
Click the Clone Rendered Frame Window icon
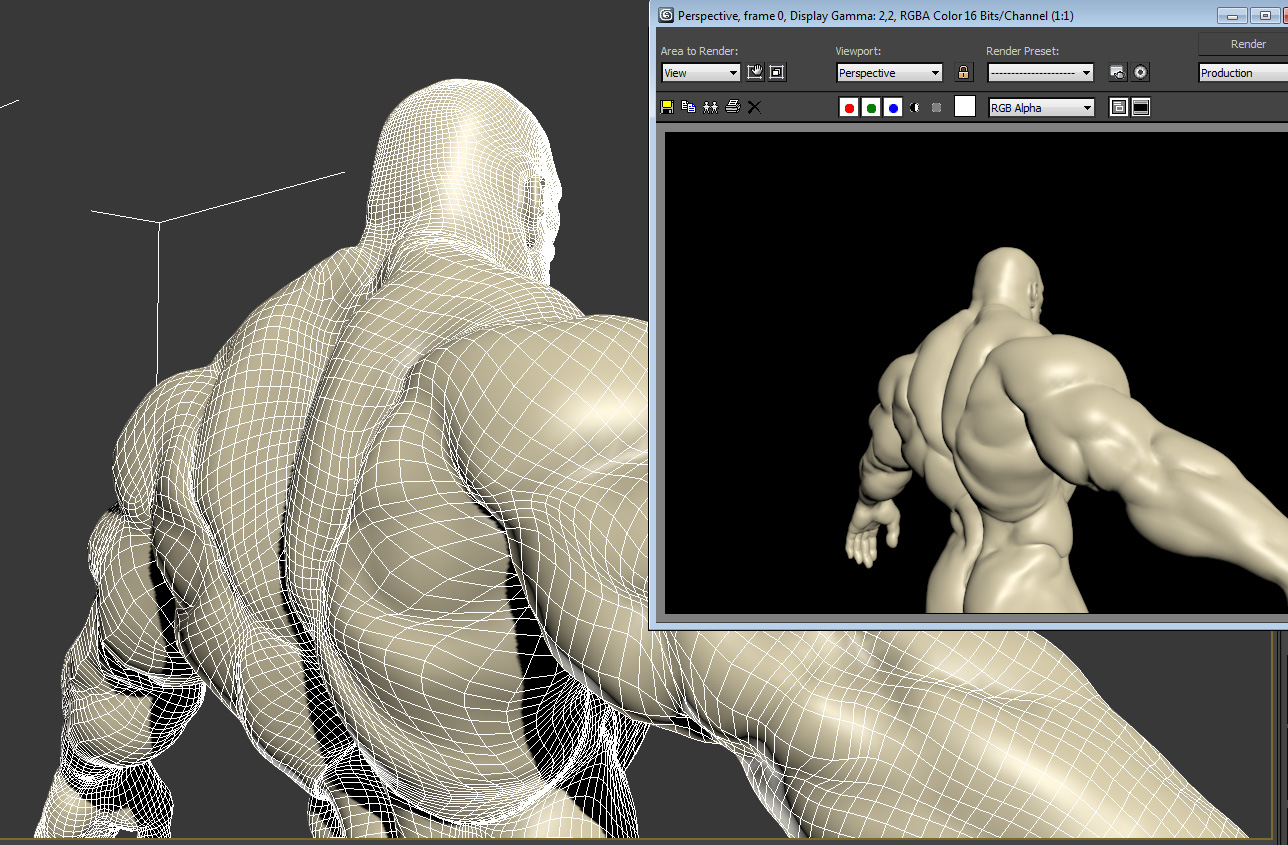pyautogui.click(x=710, y=107)
